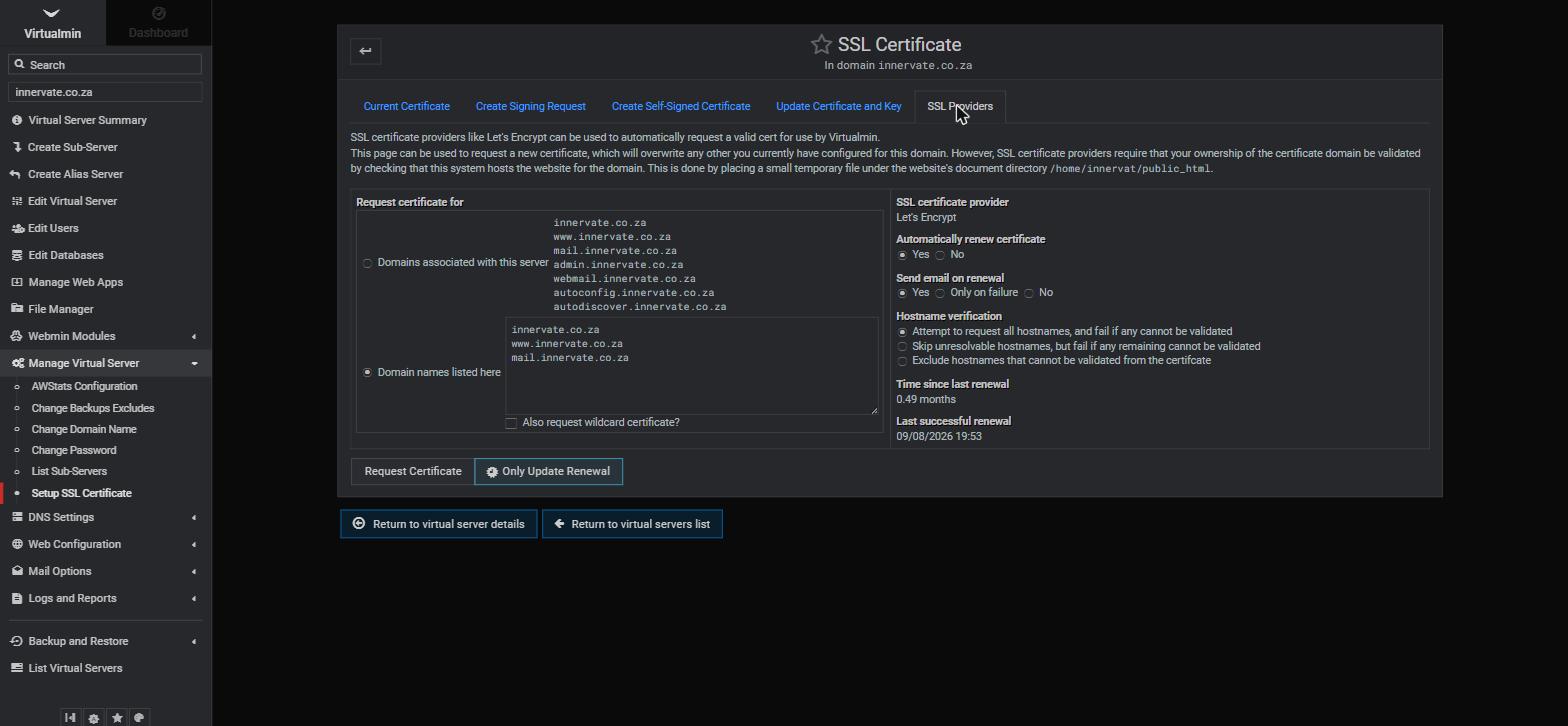Viewport: 1568px width, 726px height.
Task: Click the back arrow icon in the SSL Certificate header
Action: (x=365, y=51)
